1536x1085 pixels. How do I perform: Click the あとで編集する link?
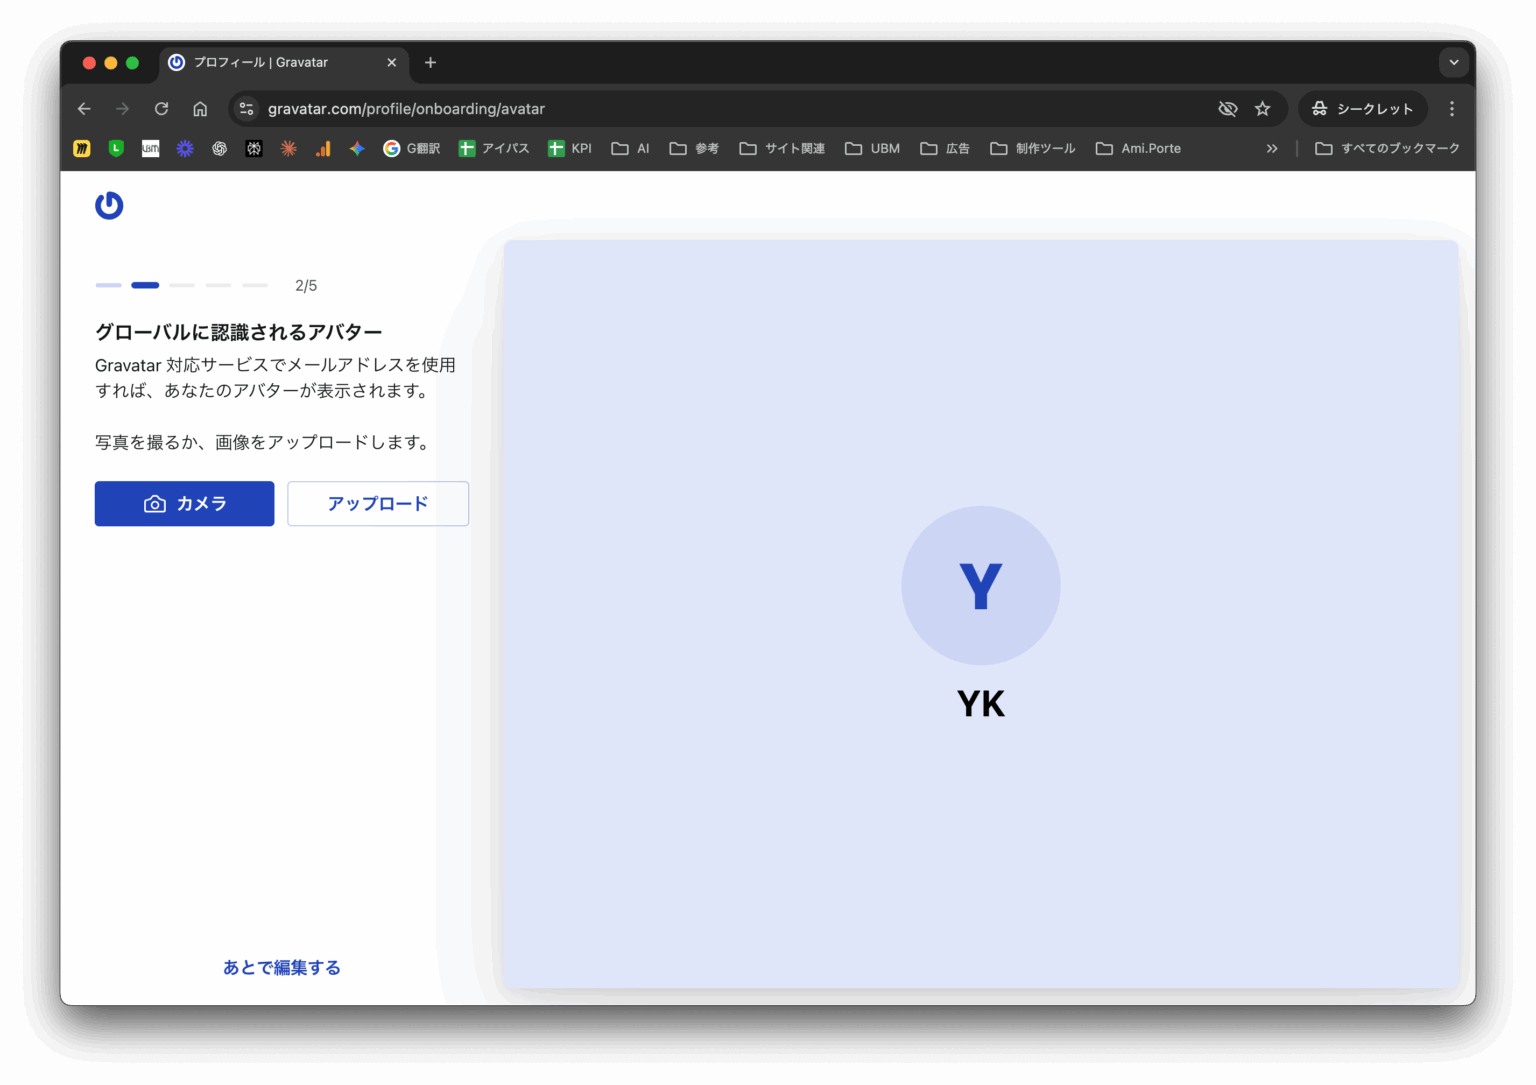(x=282, y=967)
